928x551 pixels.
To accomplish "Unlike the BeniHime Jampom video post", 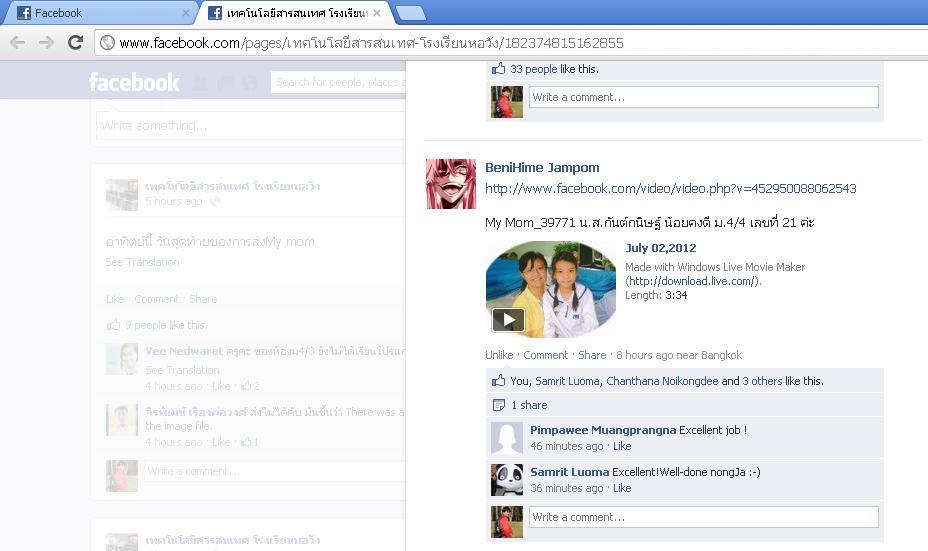I will (499, 355).
